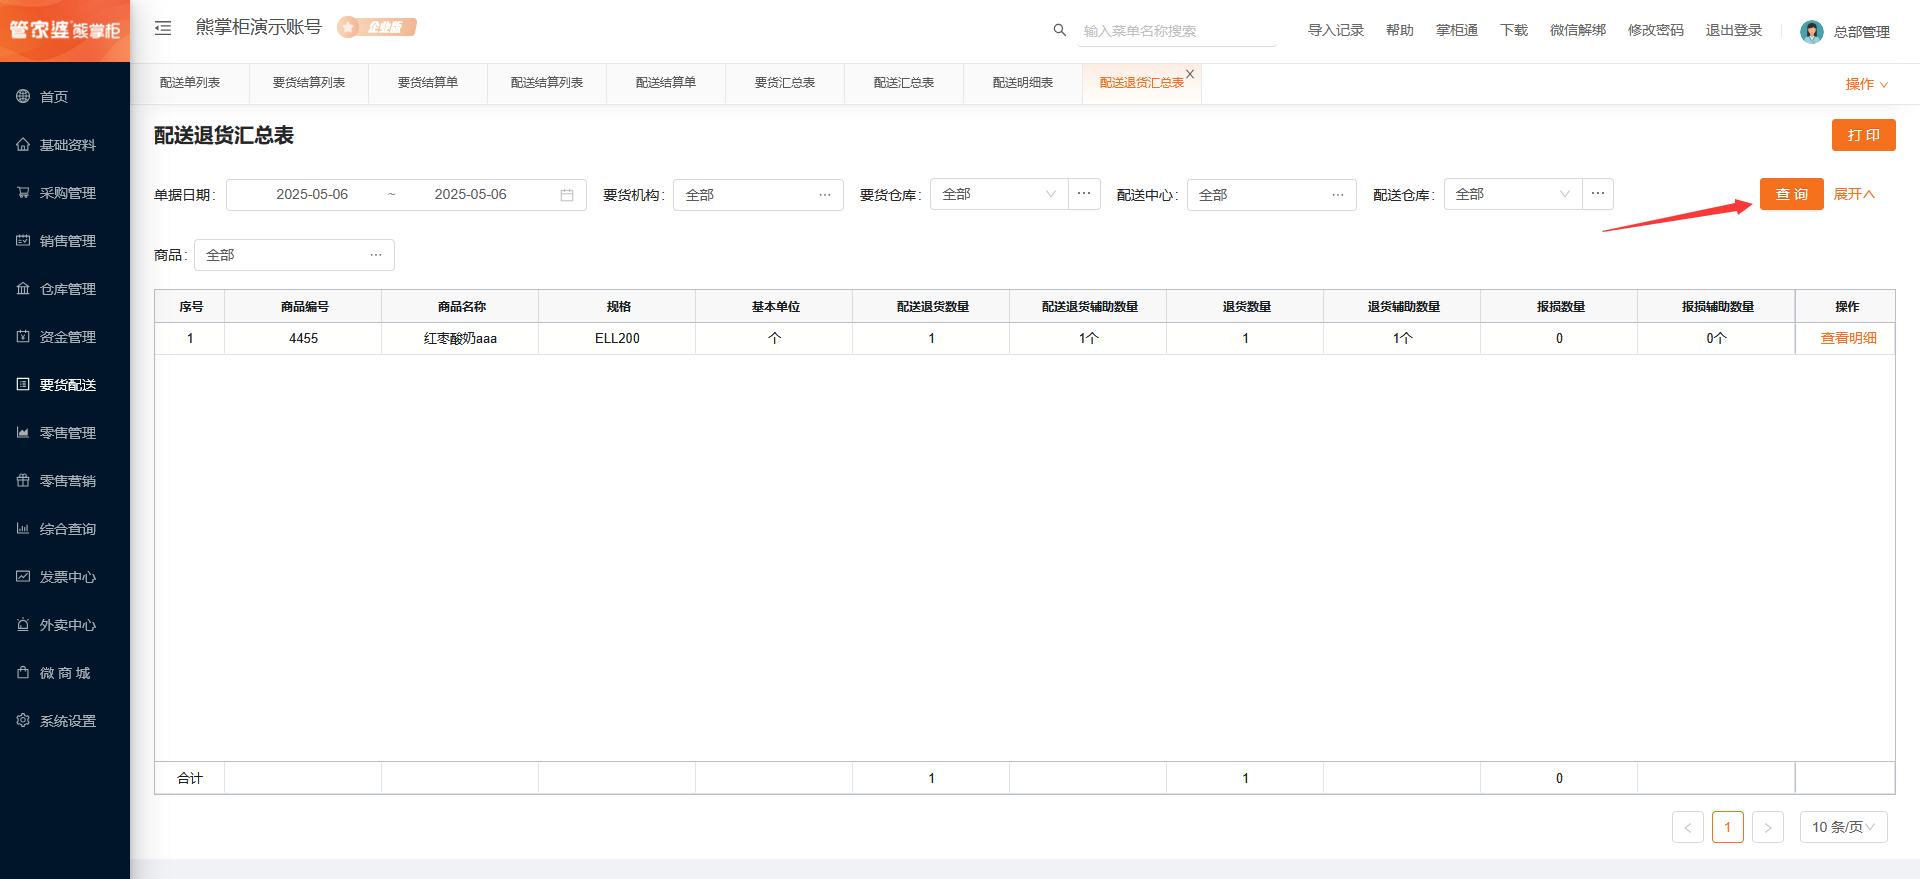Click the 配送退货数量 column header
The height and width of the screenshot is (879, 1920).
pyautogui.click(x=932, y=307)
